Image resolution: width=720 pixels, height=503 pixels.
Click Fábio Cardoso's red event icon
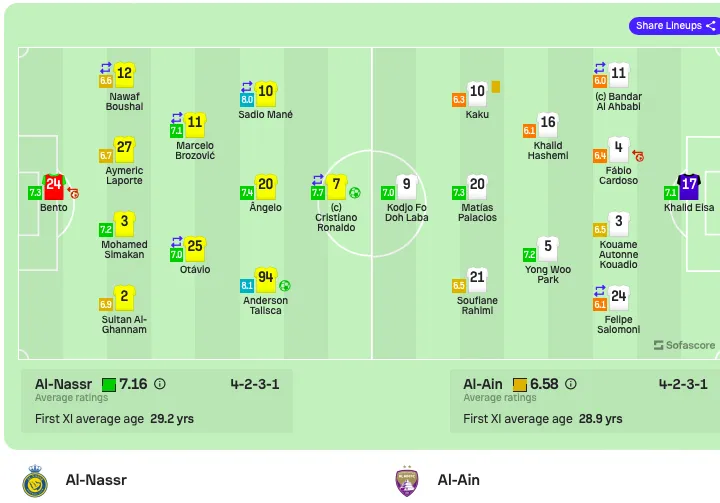pos(638,156)
